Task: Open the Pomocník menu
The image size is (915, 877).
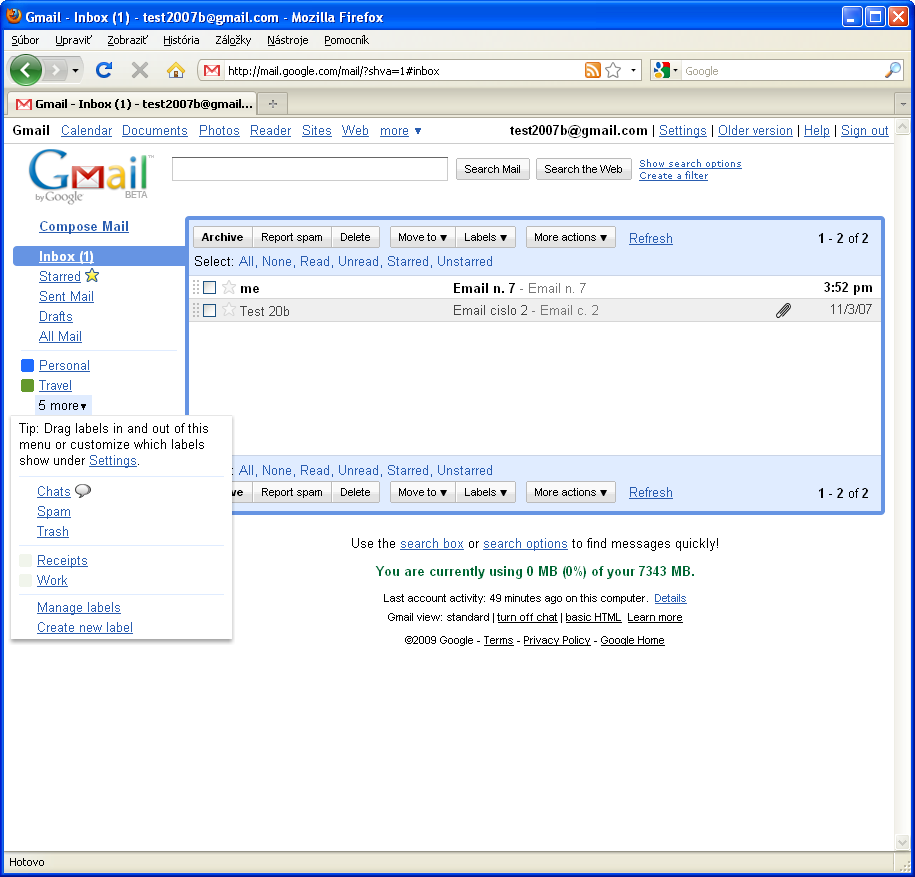Action: click(347, 40)
